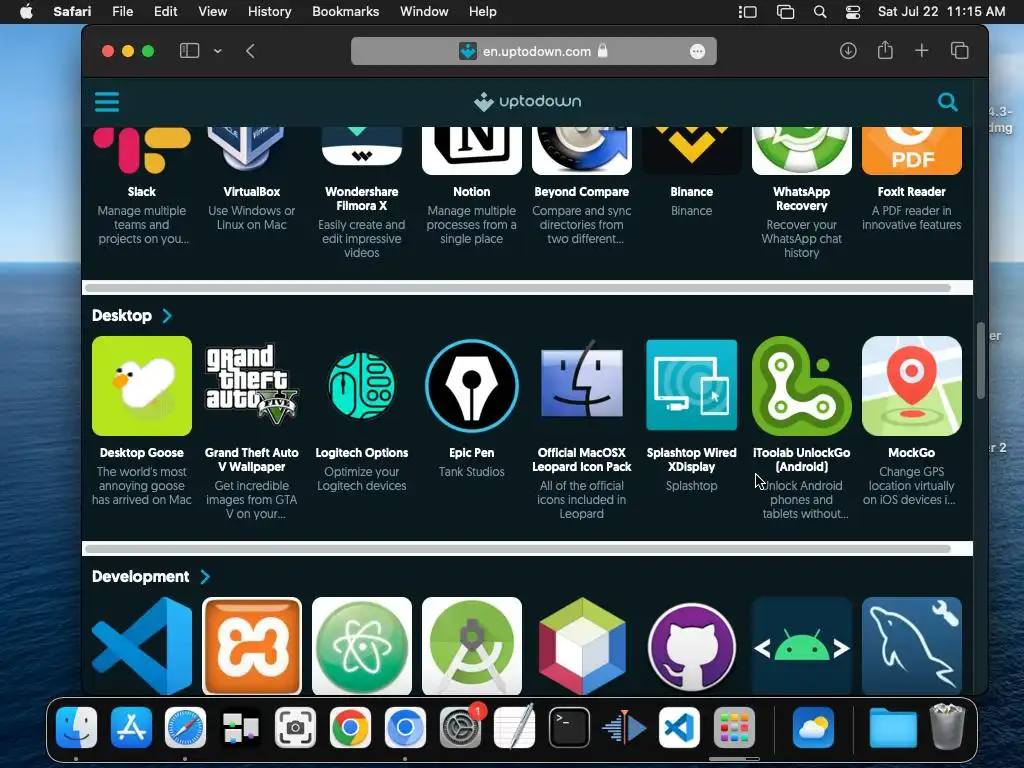
Task: Open Finder from the Dock
Action: 76,728
